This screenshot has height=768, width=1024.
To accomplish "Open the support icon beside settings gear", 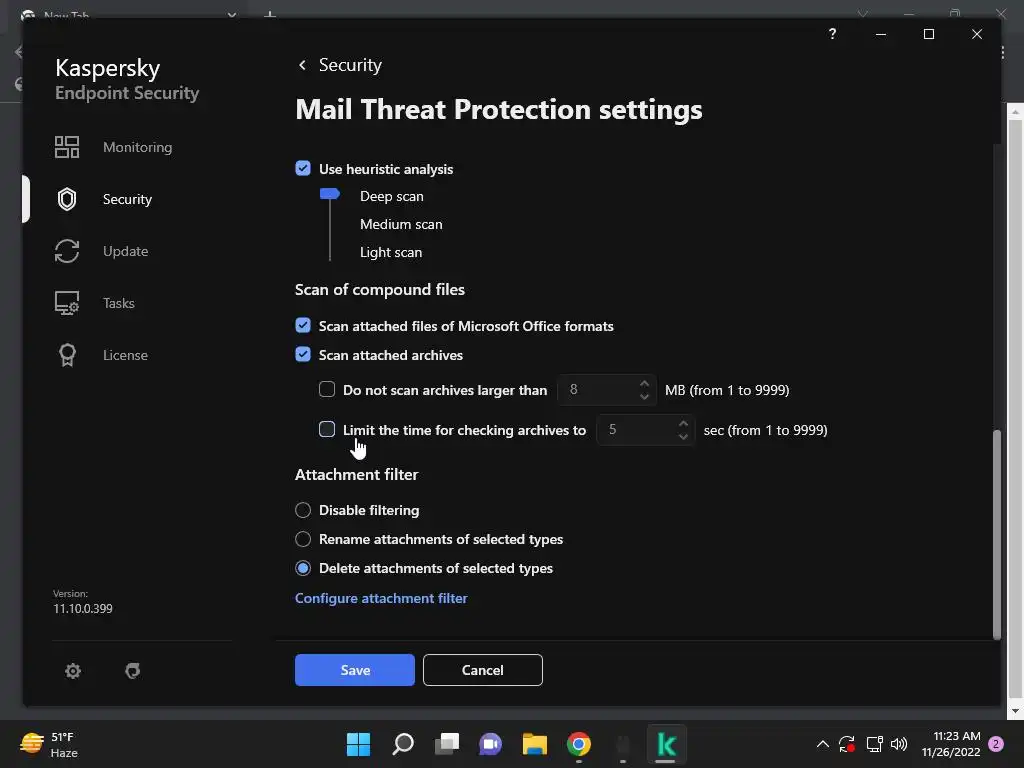I will point(133,671).
